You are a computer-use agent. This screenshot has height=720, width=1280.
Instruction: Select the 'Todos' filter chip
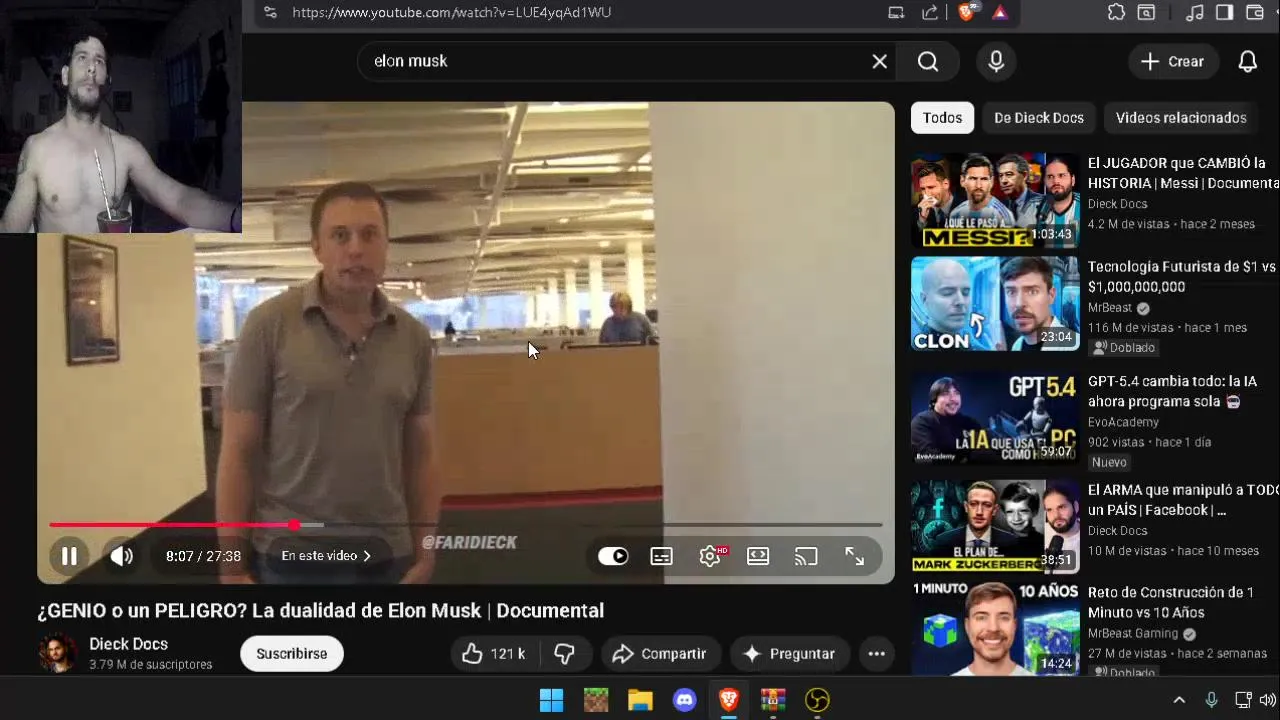[x=942, y=118]
